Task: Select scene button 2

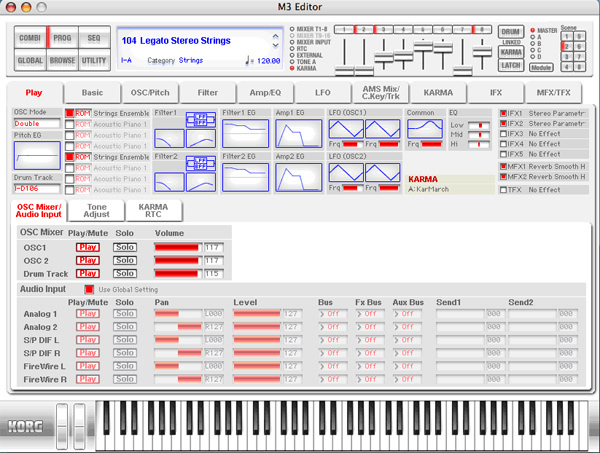Action: point(567,47)
